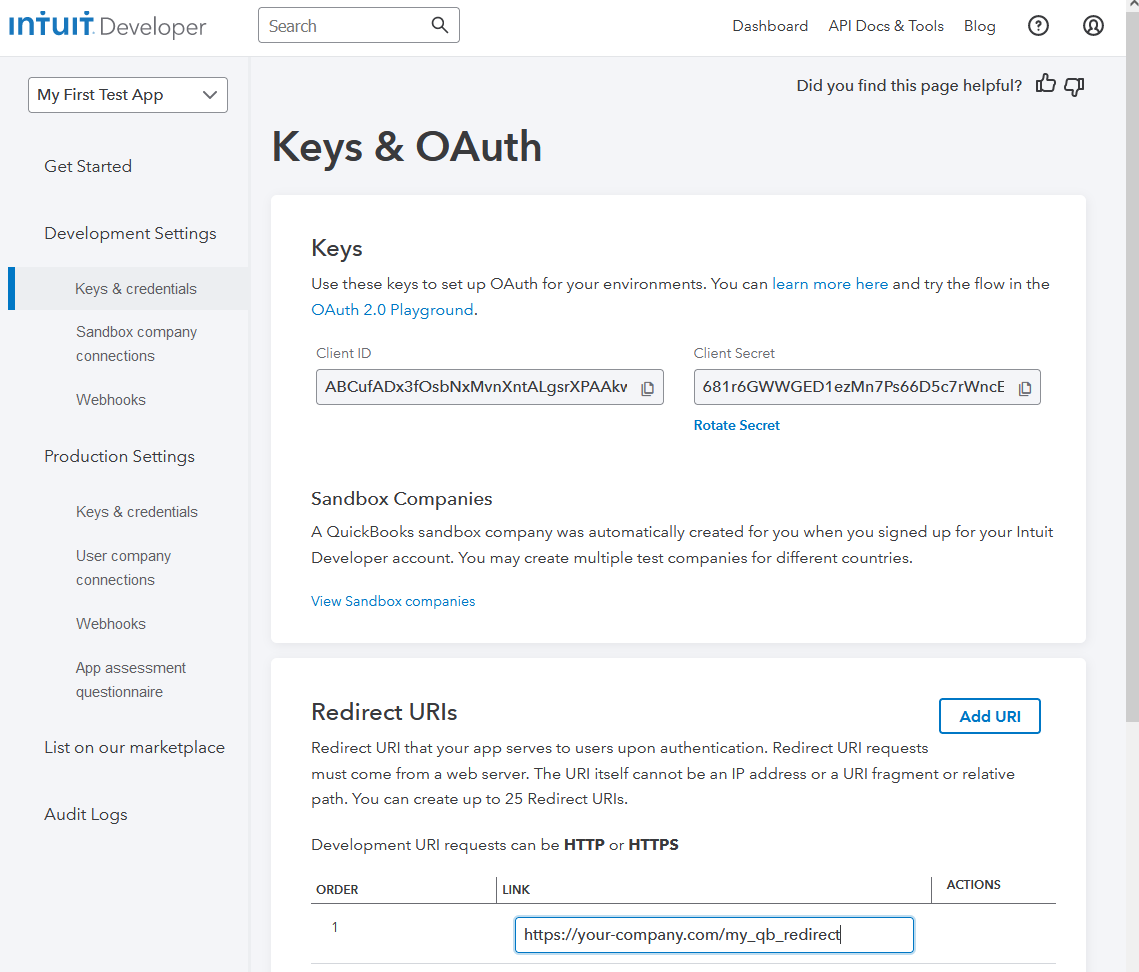Select Webhooks under Development Settings
The image size is (1139, 972).
111,400
